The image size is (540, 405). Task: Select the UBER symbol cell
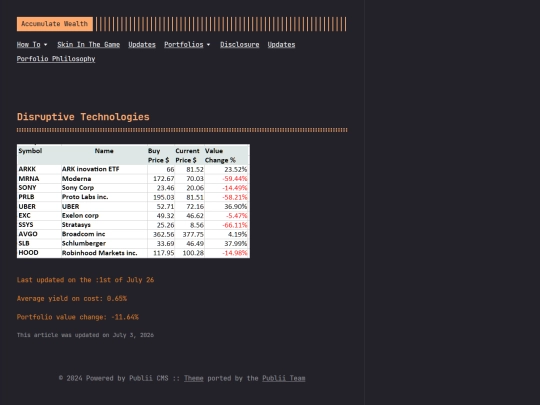coord(27,207)
